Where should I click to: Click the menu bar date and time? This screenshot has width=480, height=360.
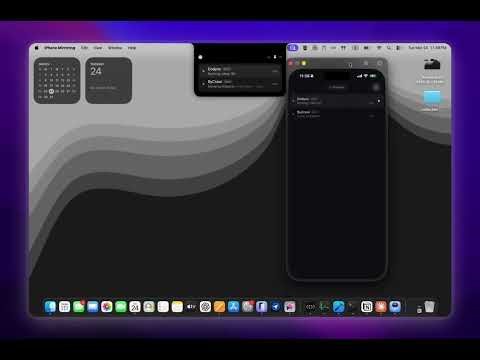(427, 48)
